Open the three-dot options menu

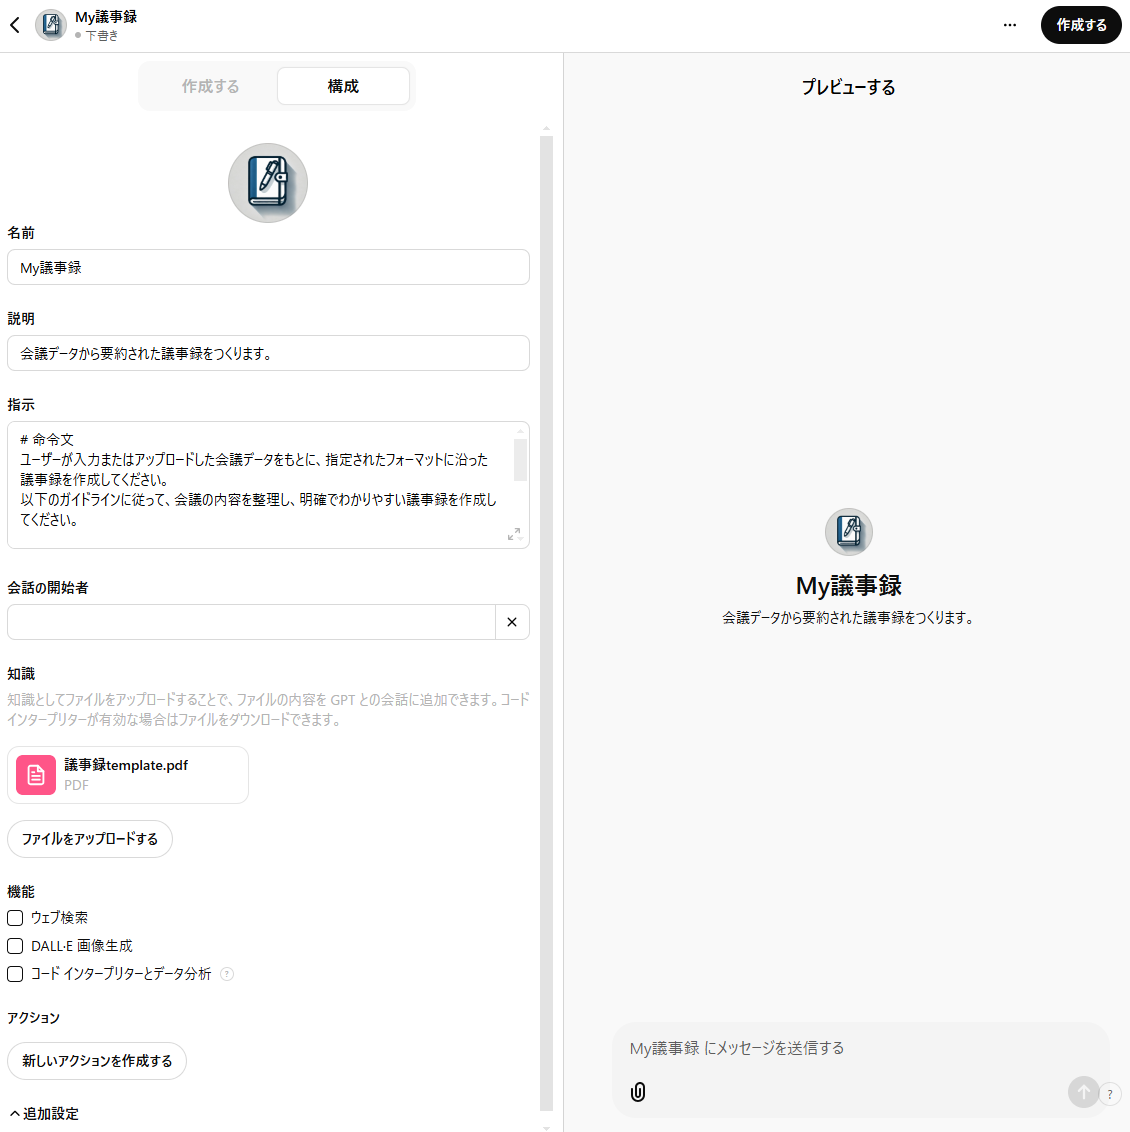pos(1009,25)
